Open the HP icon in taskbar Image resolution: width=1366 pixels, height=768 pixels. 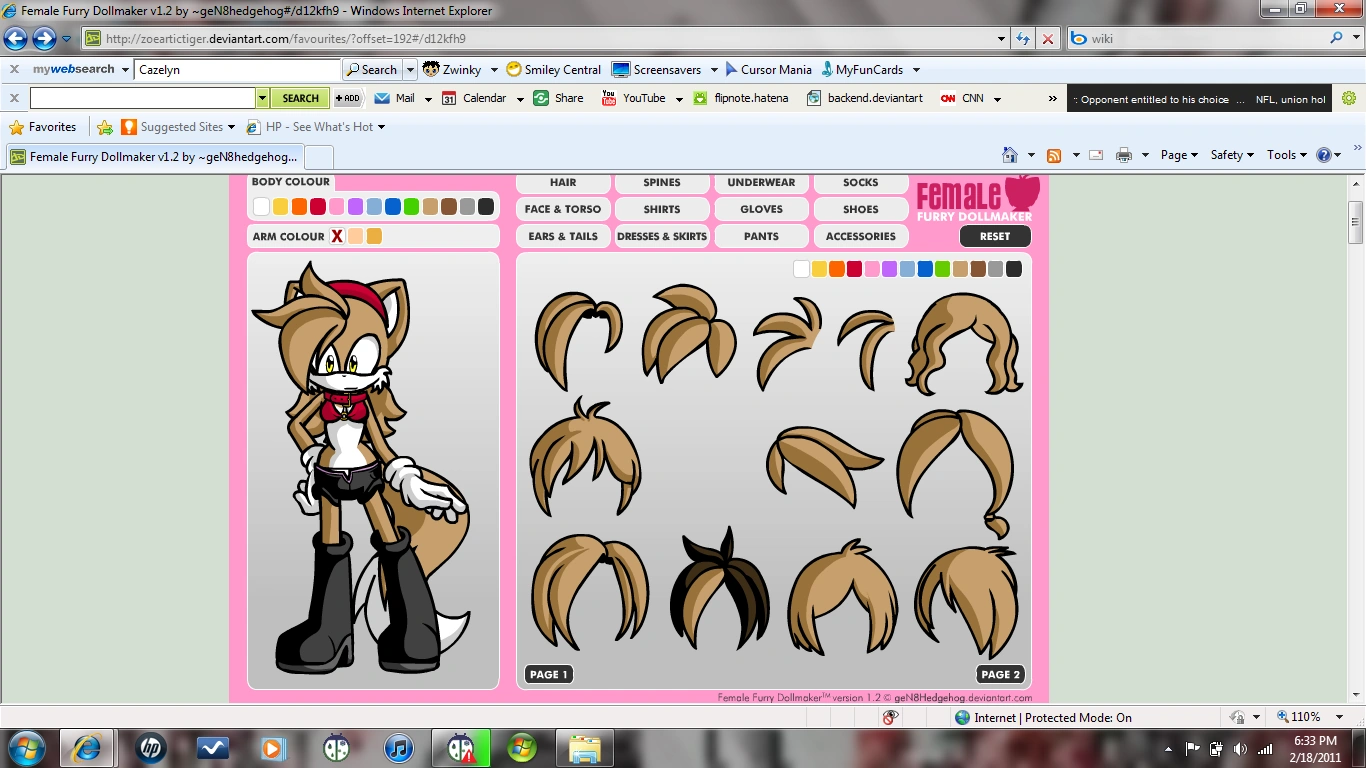(151, 748)
